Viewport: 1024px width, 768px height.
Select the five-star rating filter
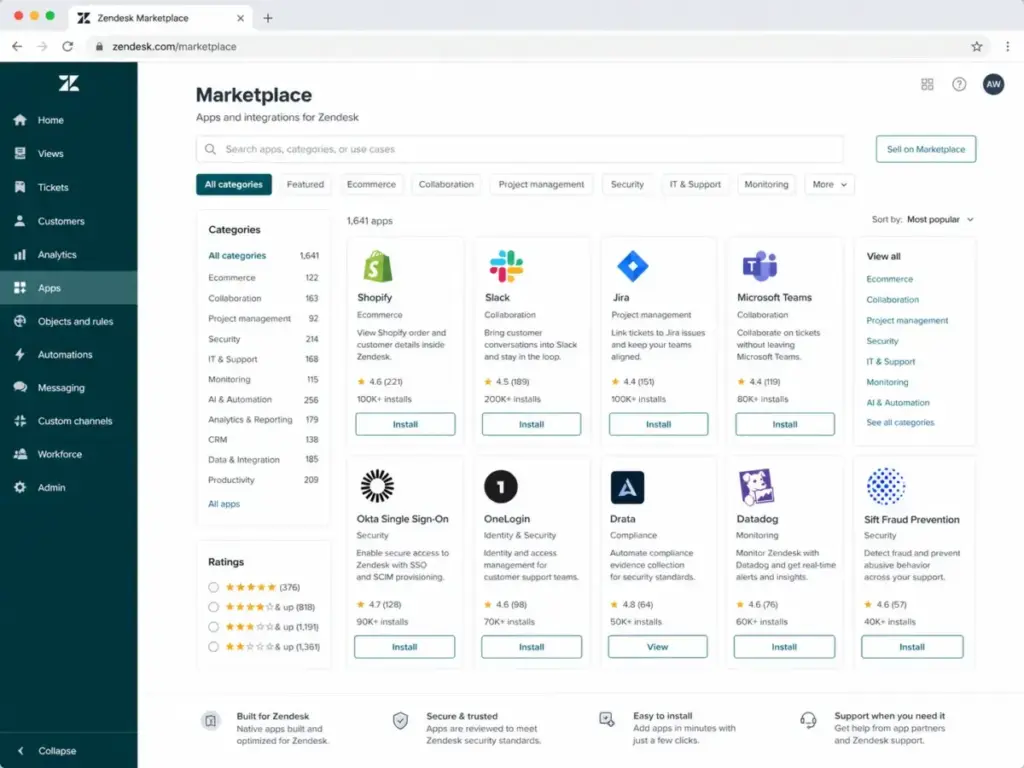pos(214,587)
